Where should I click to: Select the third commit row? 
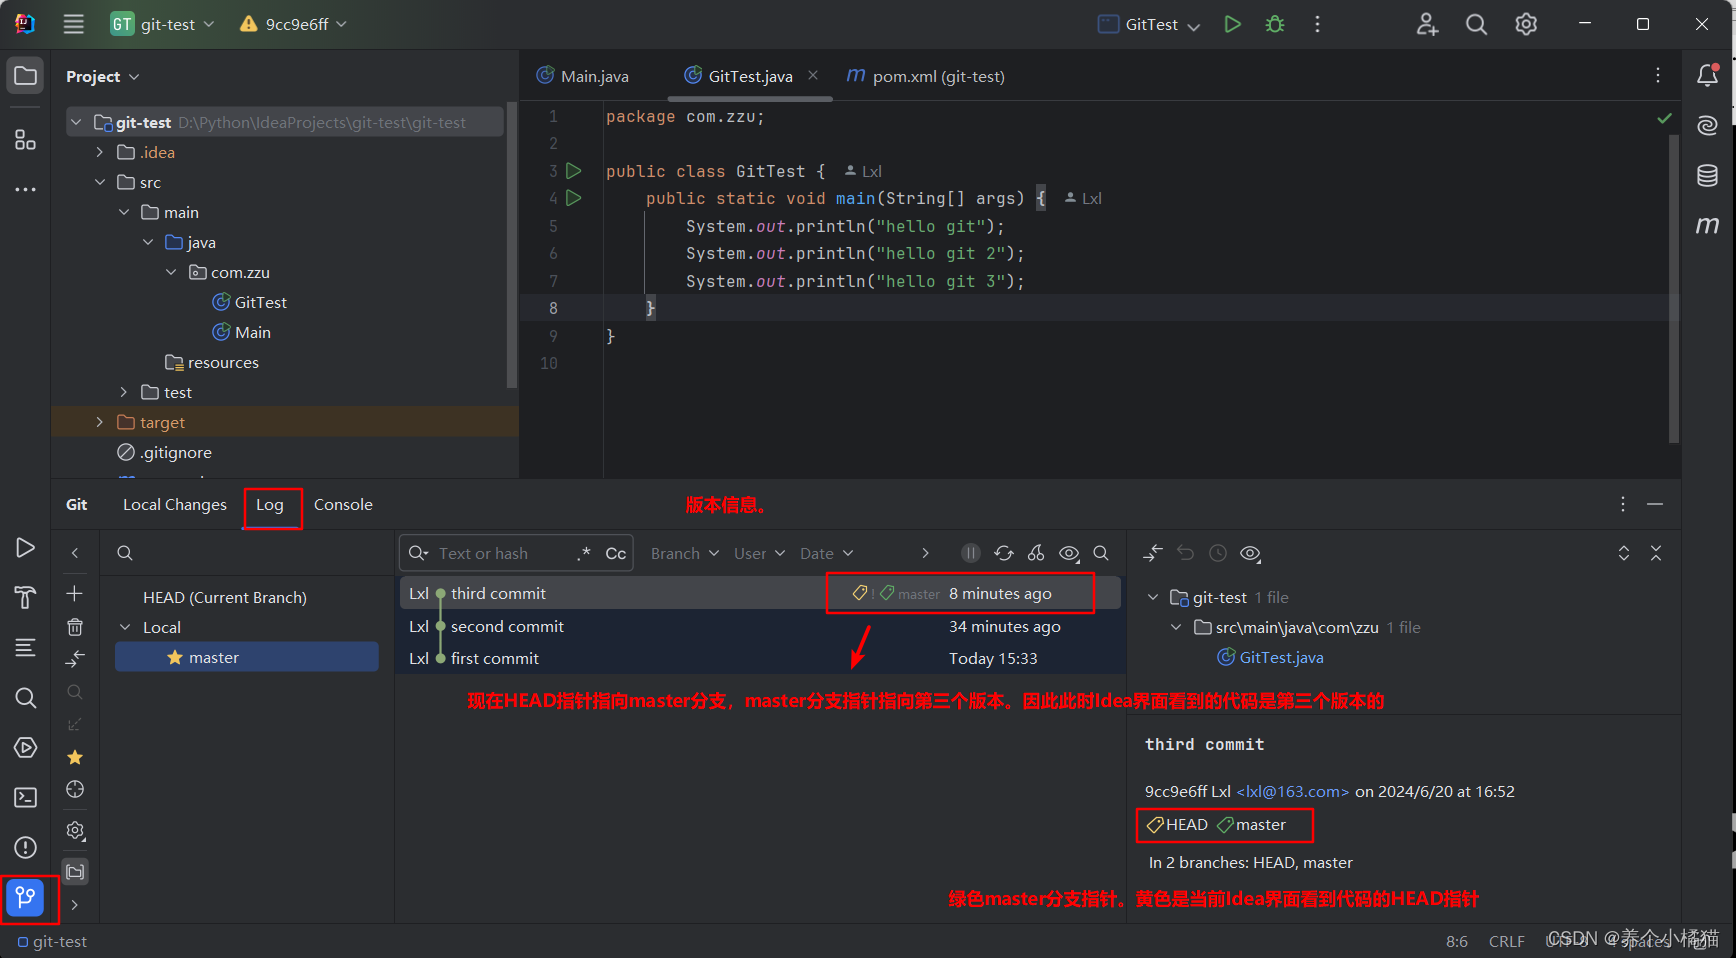(x=760, y=593)
